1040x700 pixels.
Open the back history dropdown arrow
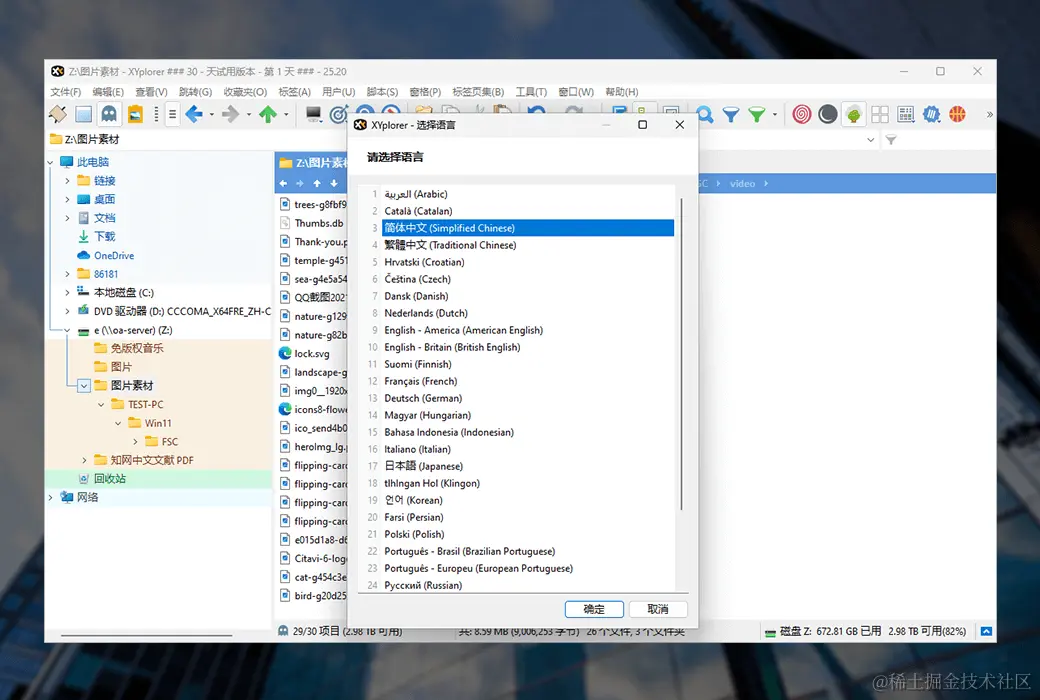[212, 115]
